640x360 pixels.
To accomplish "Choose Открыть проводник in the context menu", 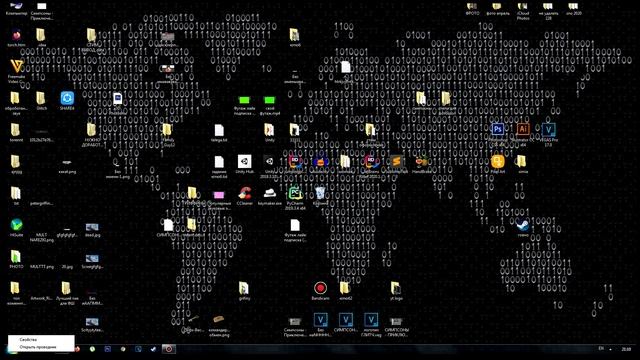I will pyautogui.click(x=41, y=347).
